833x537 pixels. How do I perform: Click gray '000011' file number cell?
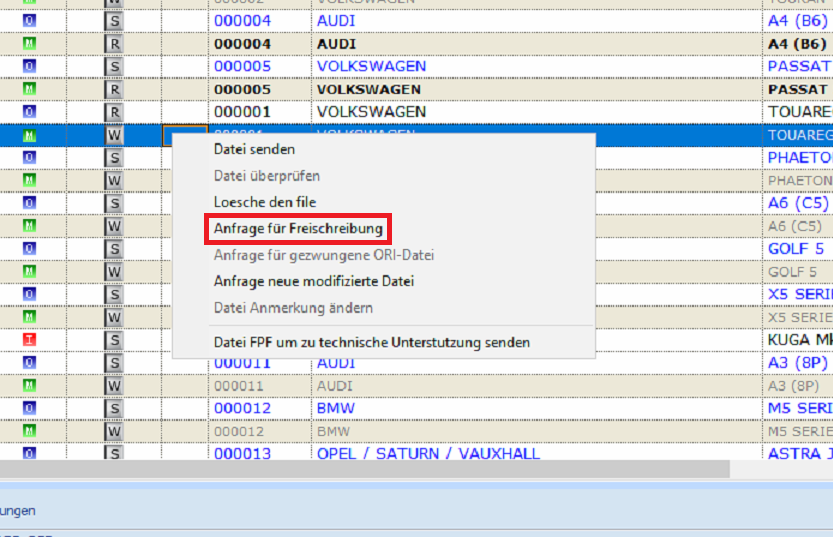coord(239,386)
